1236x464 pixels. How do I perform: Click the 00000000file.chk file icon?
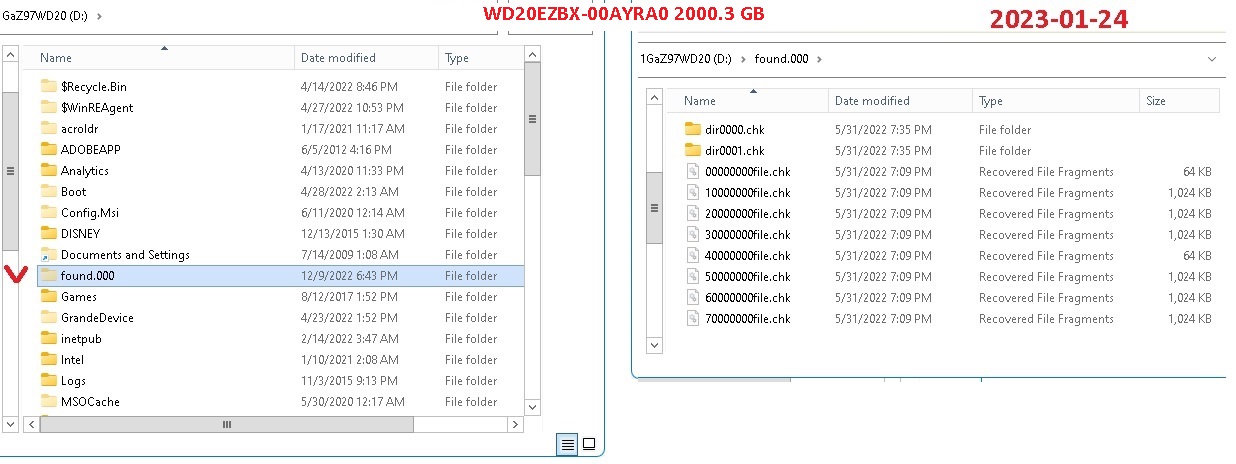pos(693,172)
